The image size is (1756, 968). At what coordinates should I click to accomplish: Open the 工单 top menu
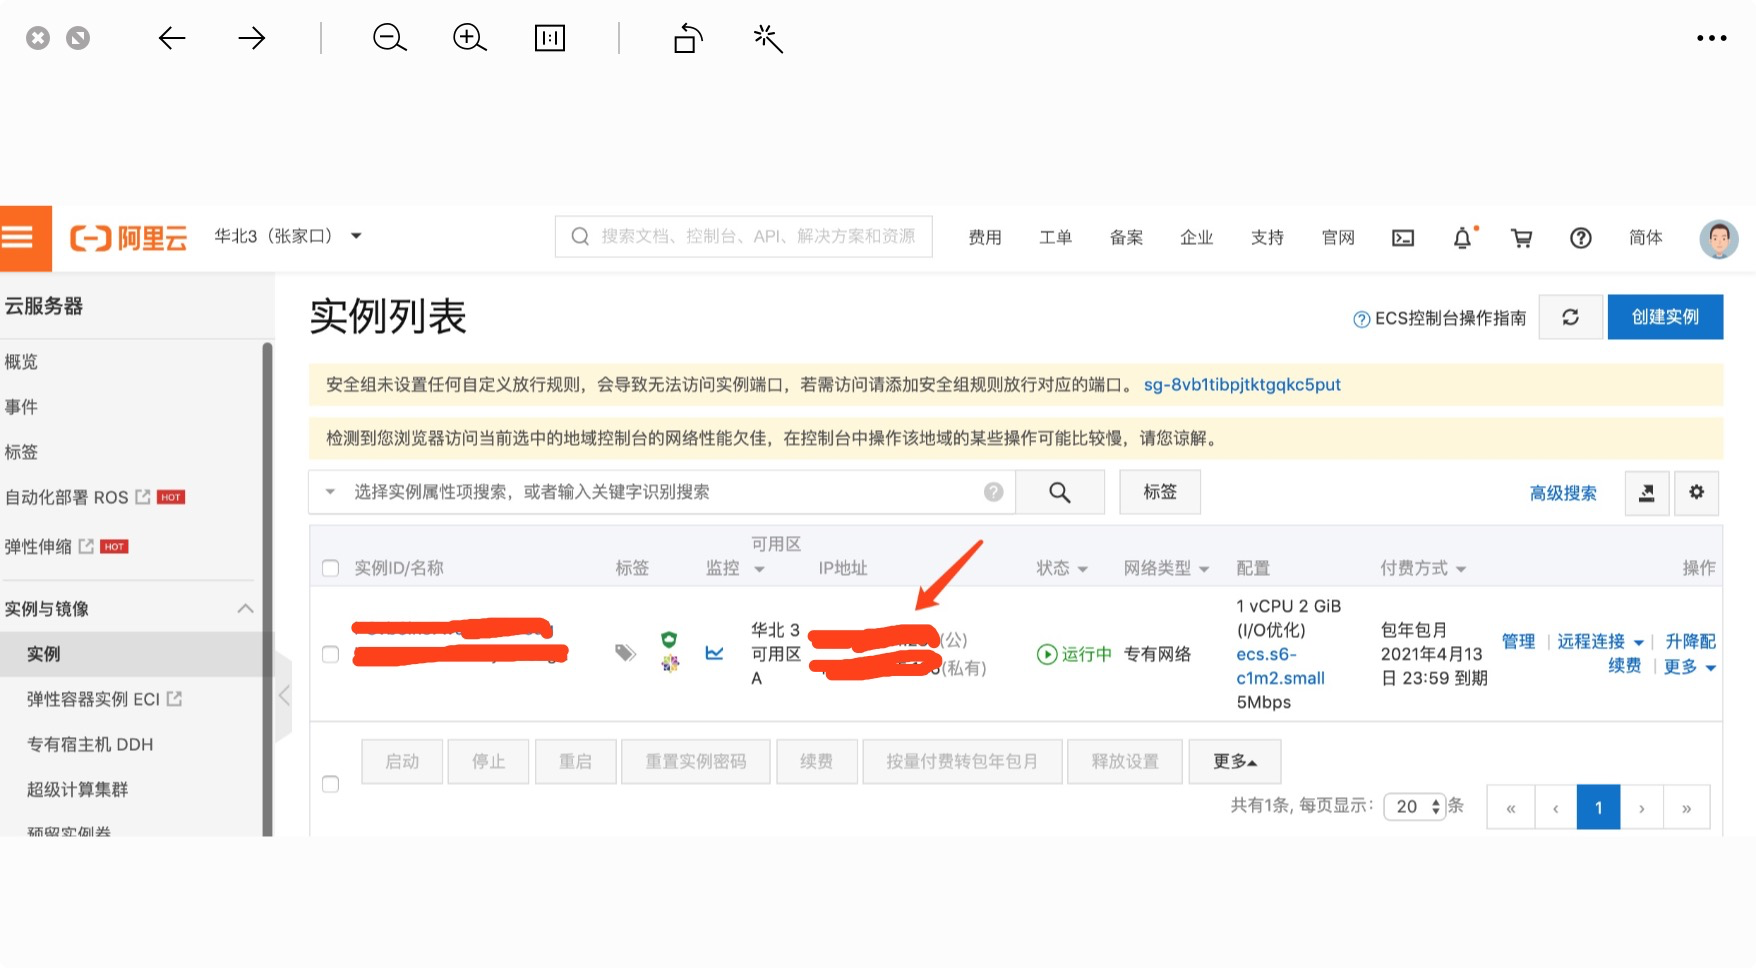coord(1056,238)
